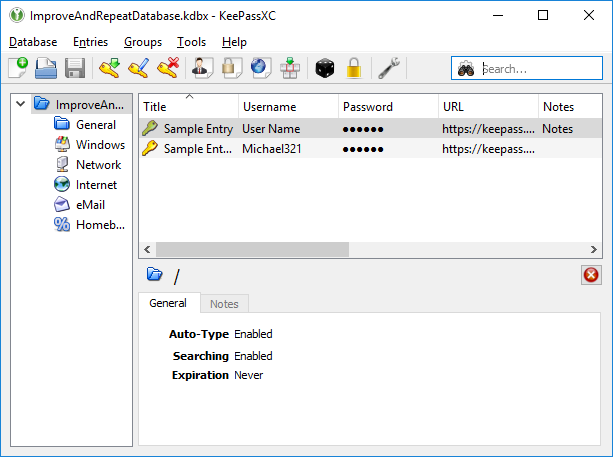The width and height of the screenshot is (613, 457).
Task: Click the KeePassXC icon in the title bar
Action: [16, 15]
